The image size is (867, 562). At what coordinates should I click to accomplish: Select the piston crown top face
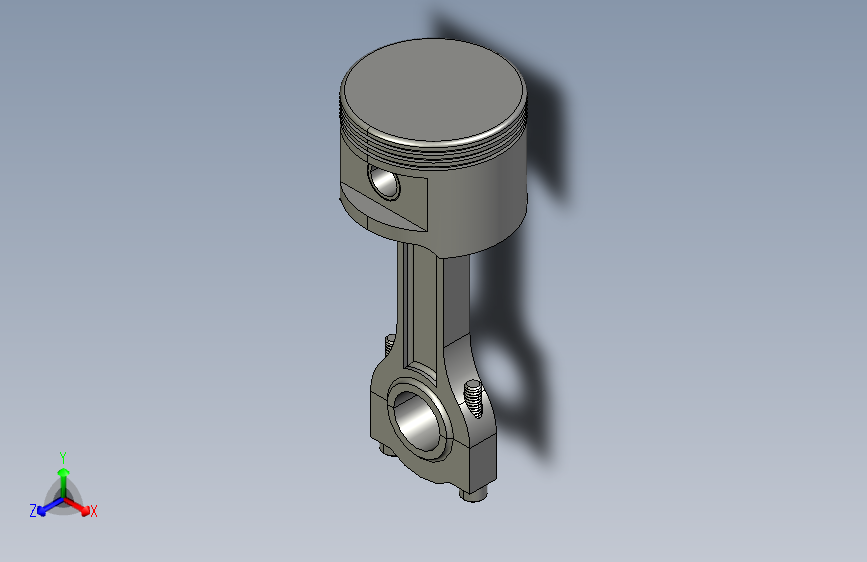click(433, 88)
